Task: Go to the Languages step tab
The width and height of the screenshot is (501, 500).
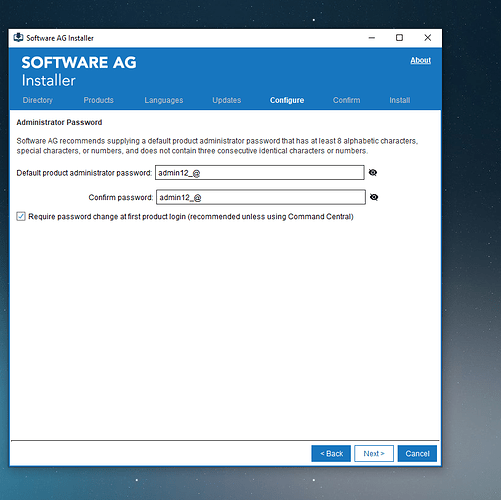Action: pos(164,100)
